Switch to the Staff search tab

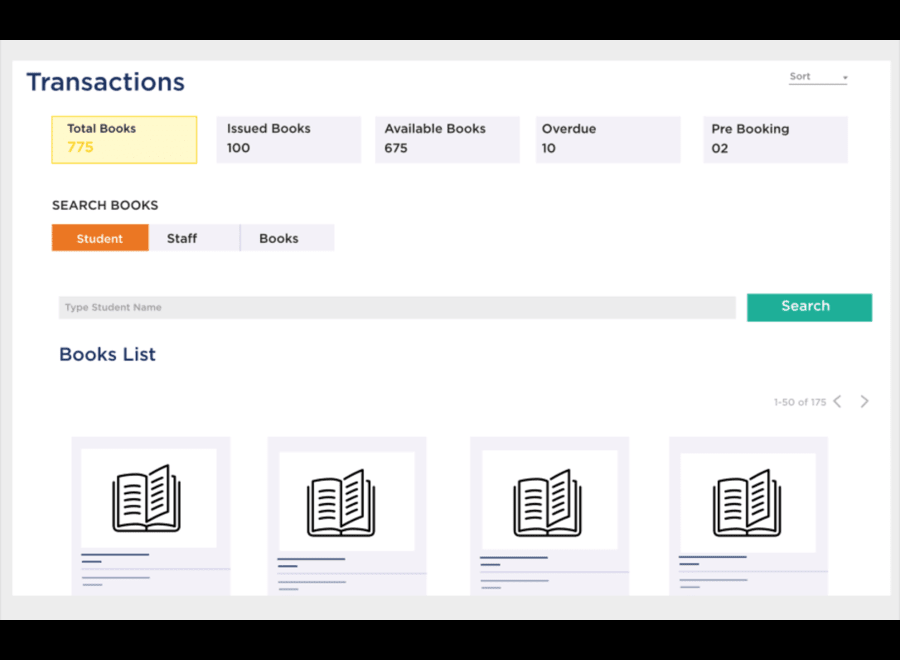click(182, 238)
